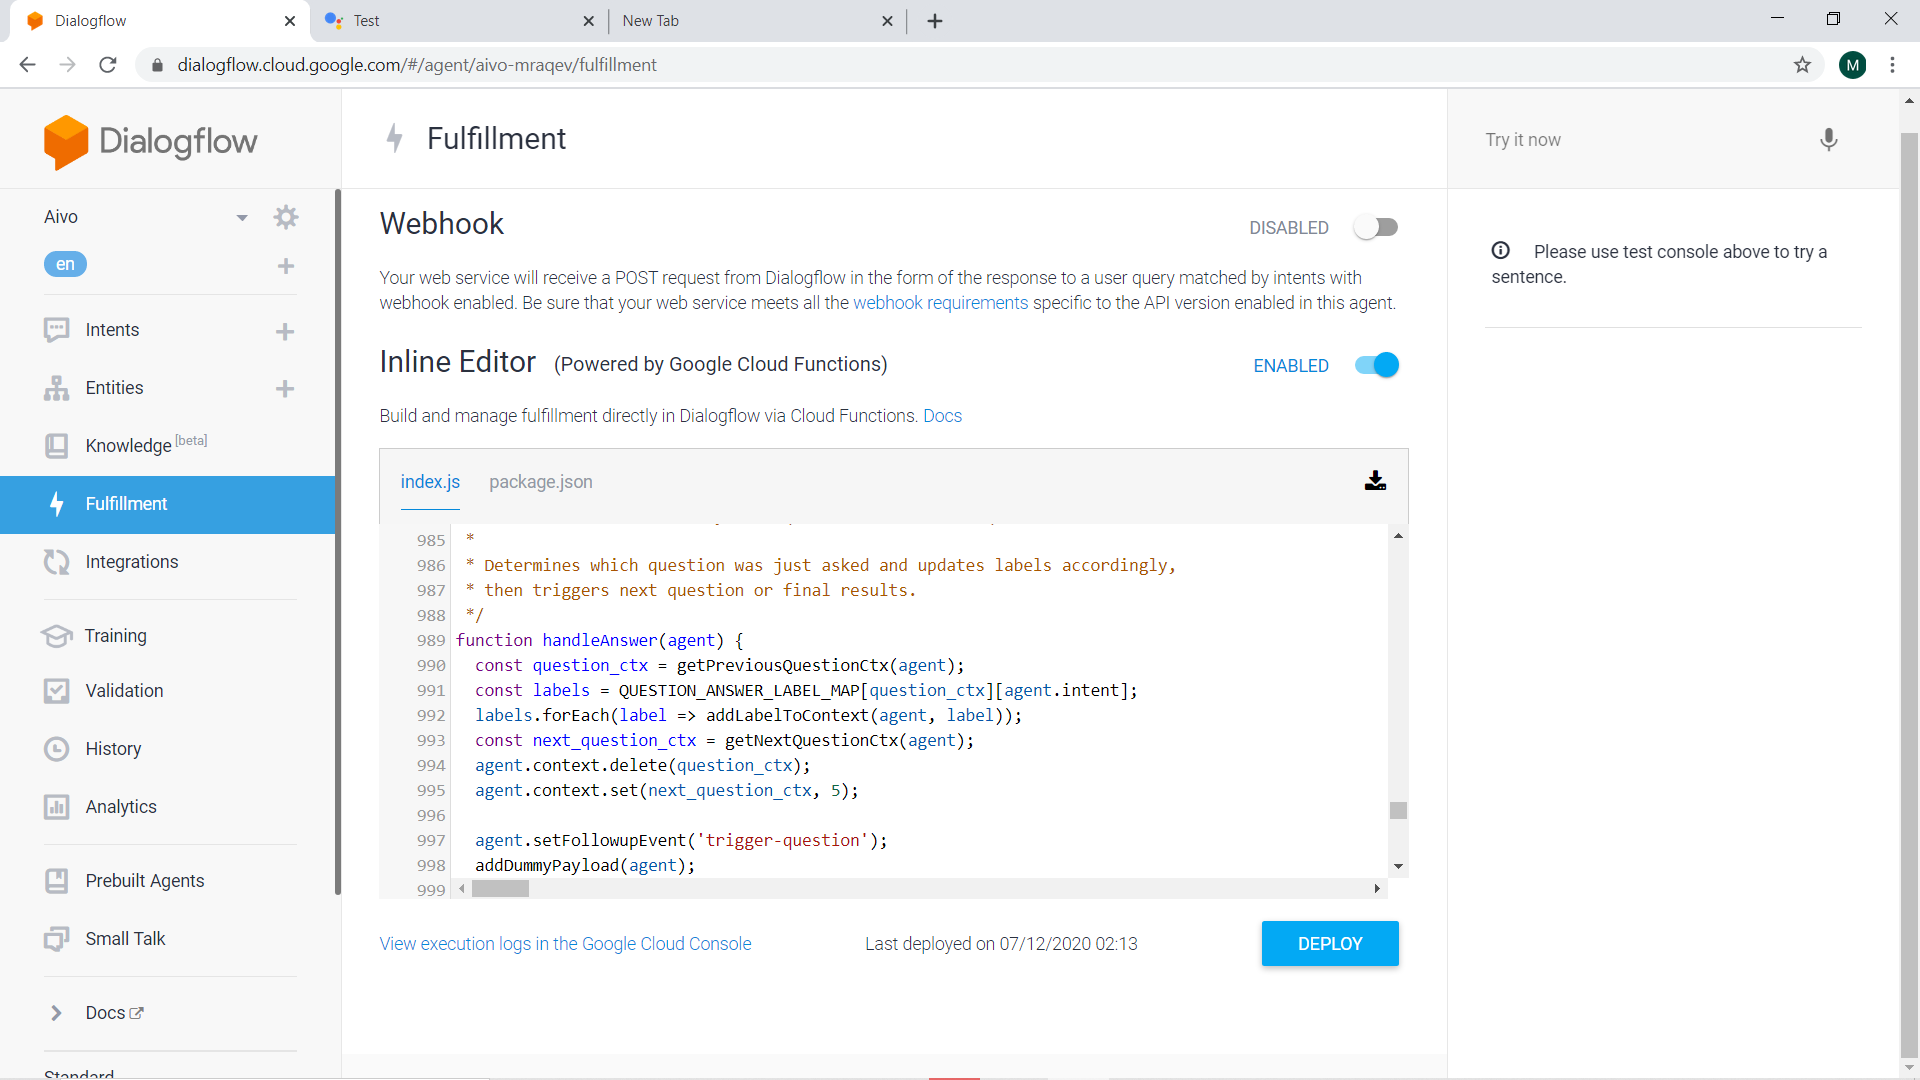Add a language with plus next to en
Viewport: 1920px width, 1080px height.
pyautogui.click(x=286, y=266)
